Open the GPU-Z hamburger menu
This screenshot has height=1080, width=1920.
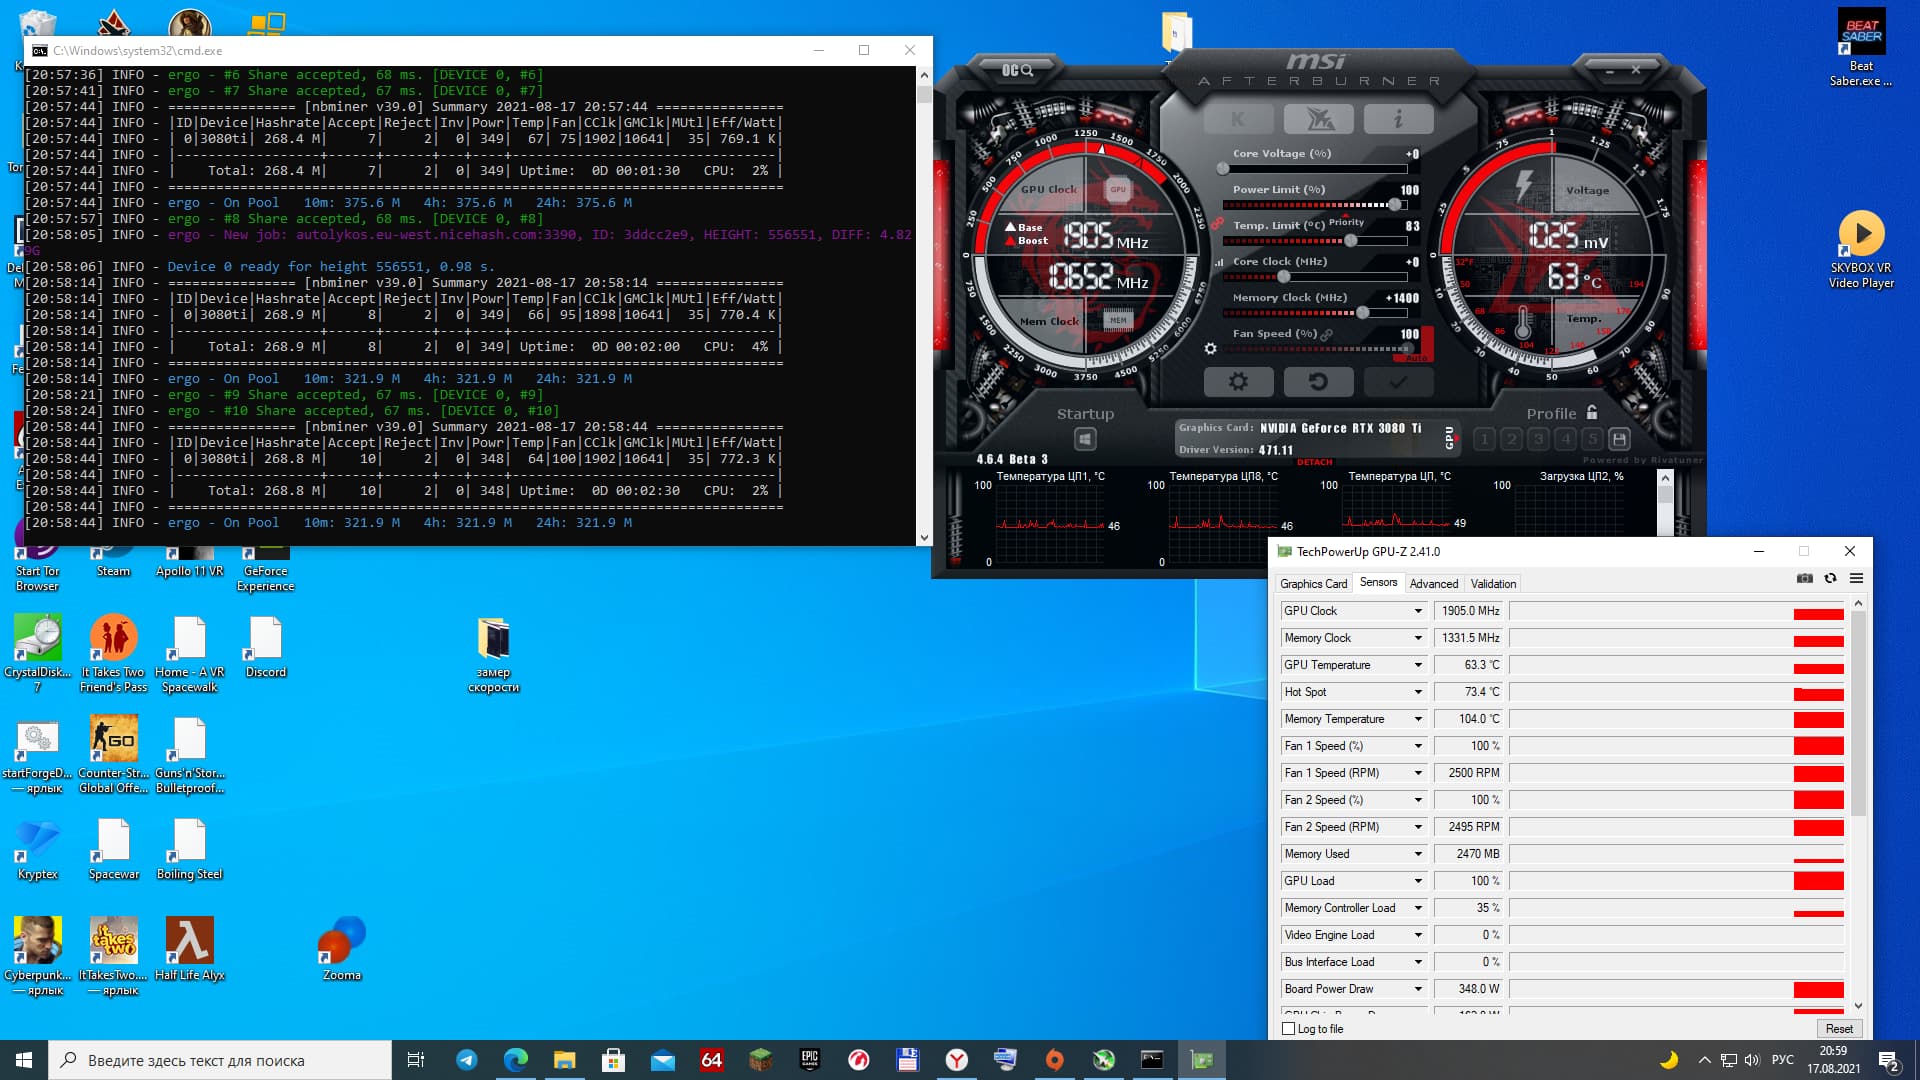pos(1856,578)
